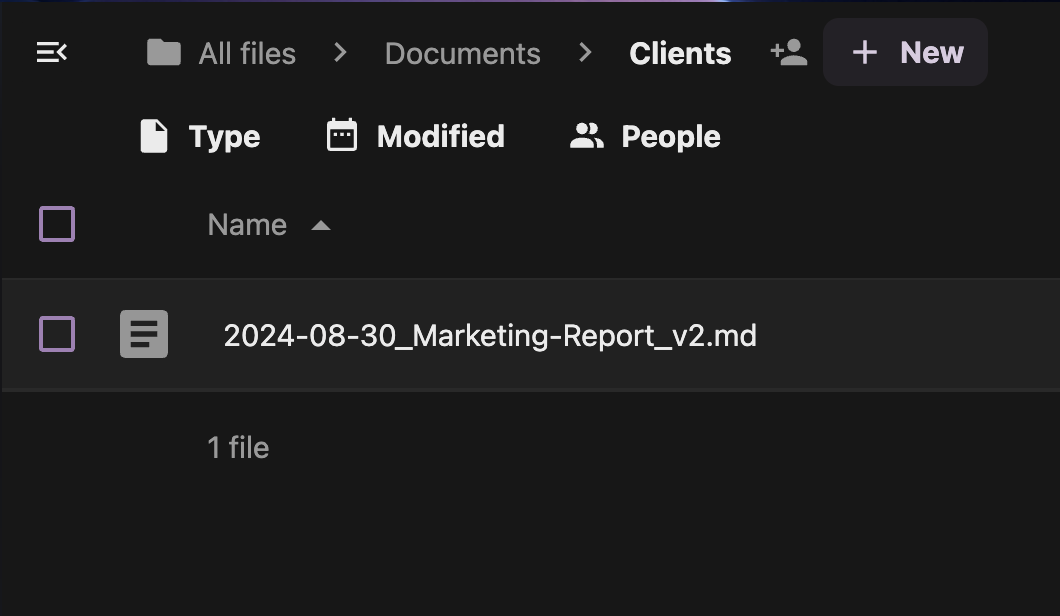Open the Type filter dropdown
The width and height of the screenshot is (1060, 616).
(x=200, y=136)
